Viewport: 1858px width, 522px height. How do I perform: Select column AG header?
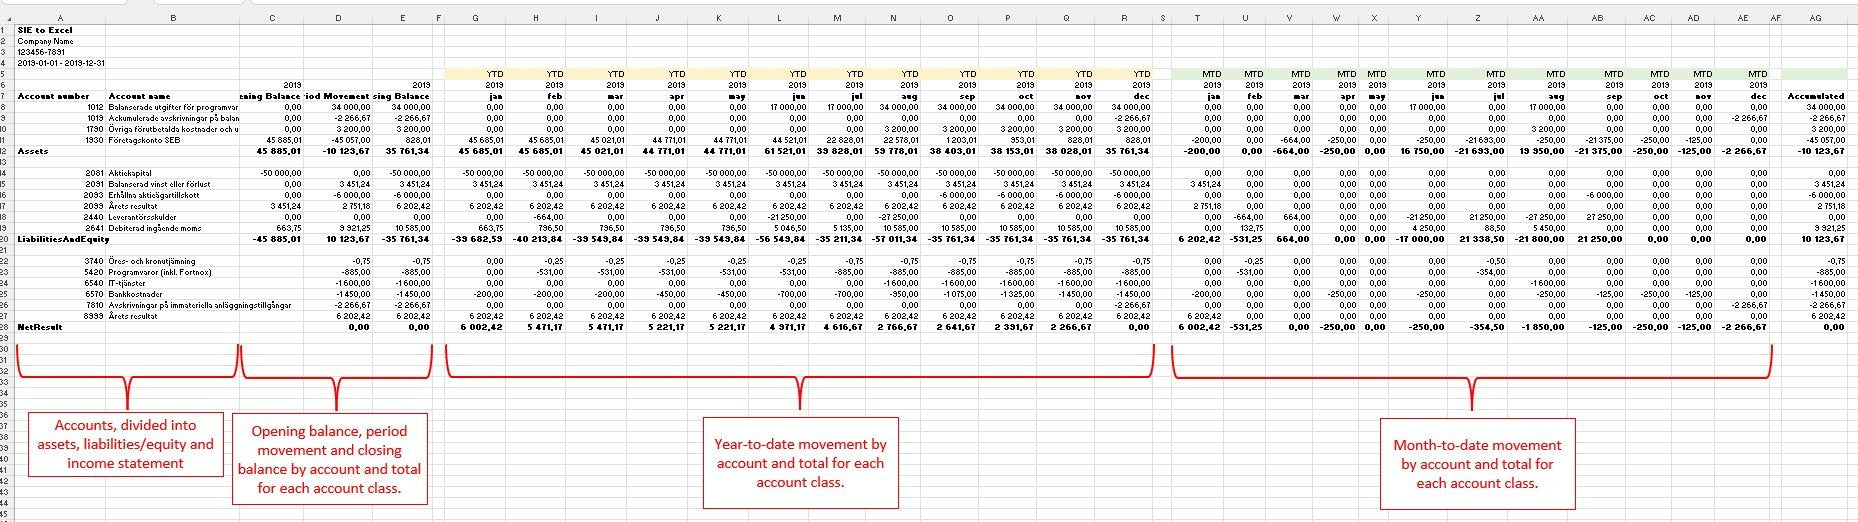click(x=1815, y=18)
